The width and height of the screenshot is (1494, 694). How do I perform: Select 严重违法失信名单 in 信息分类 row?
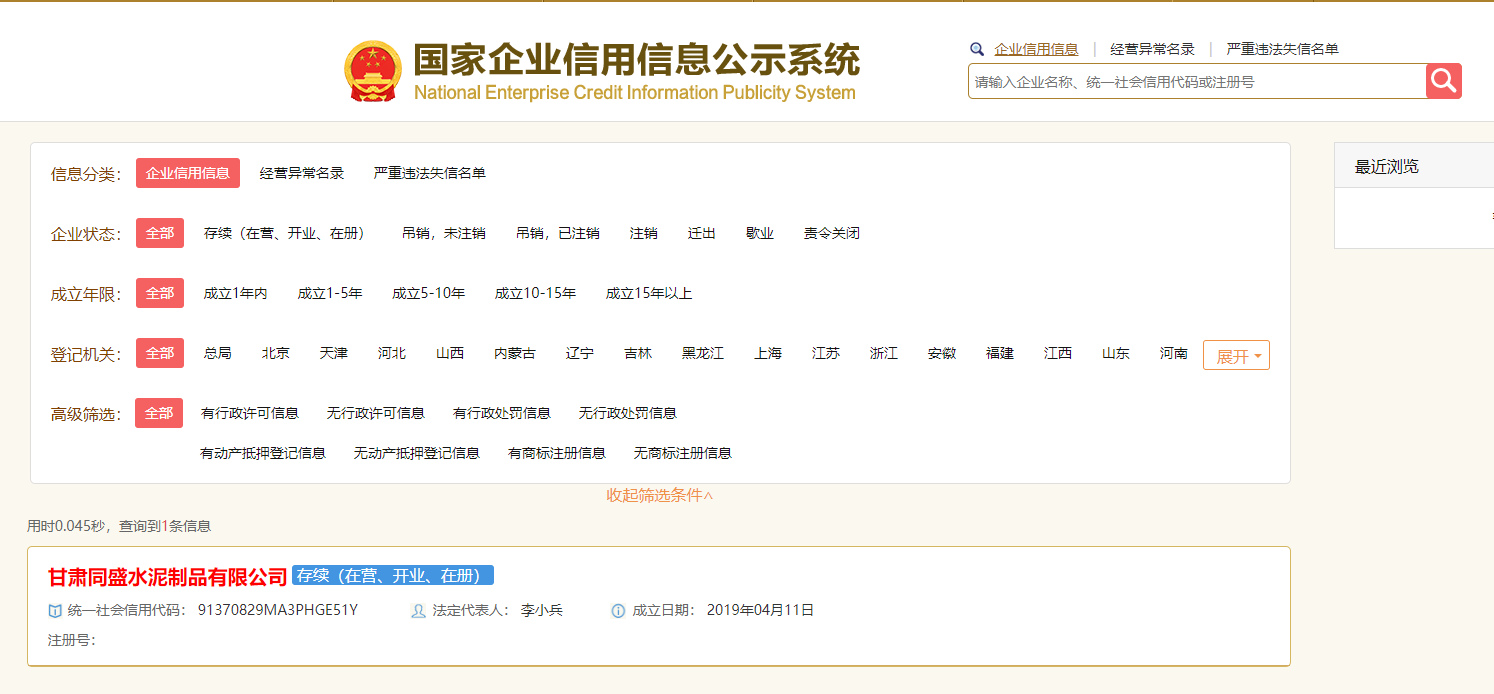click(430, 173)
